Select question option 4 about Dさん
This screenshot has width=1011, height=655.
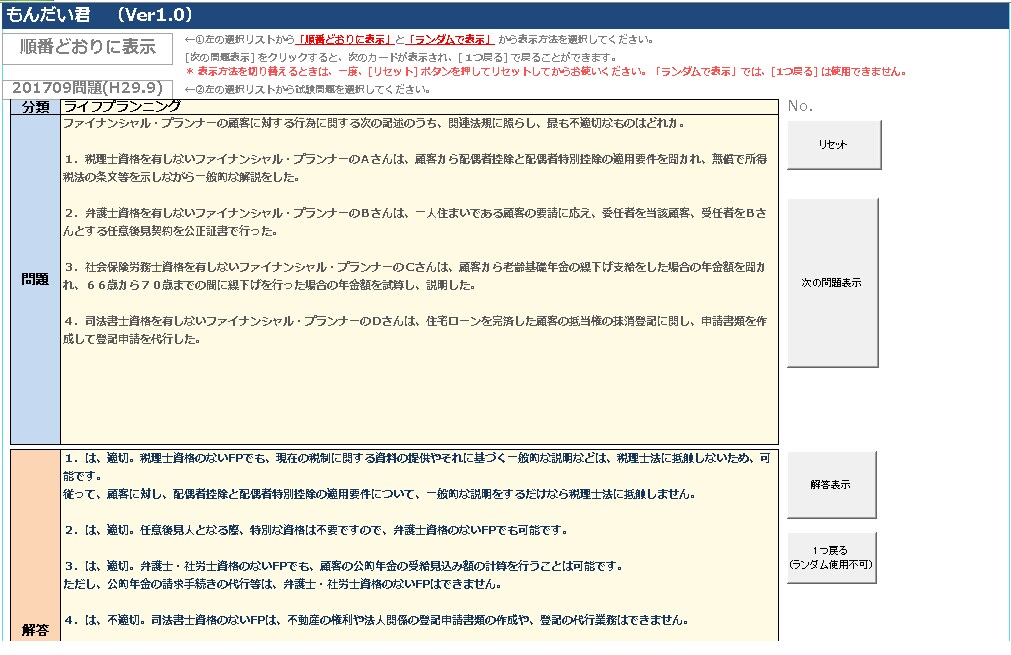[416, 331]
